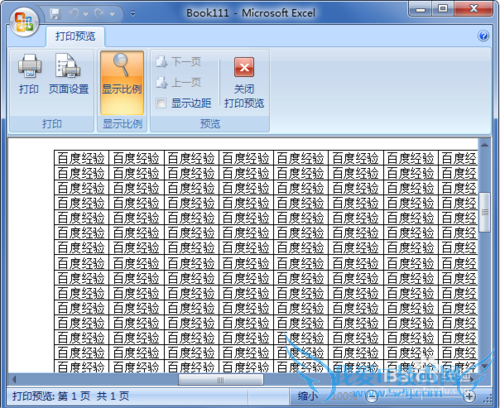Click 关闭打印预览 red X button
Viewport: 500px width, 408px height.
pyautogui.click(x=244, y=82)
